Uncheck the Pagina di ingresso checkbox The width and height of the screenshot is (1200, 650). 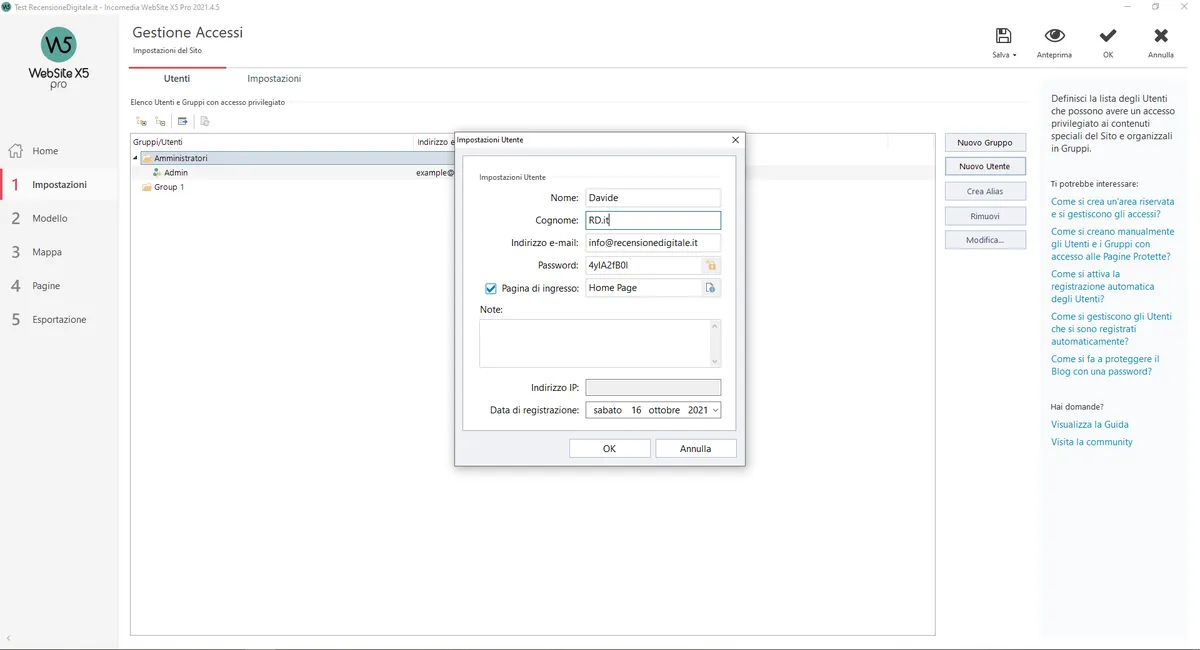pos(491,288)
